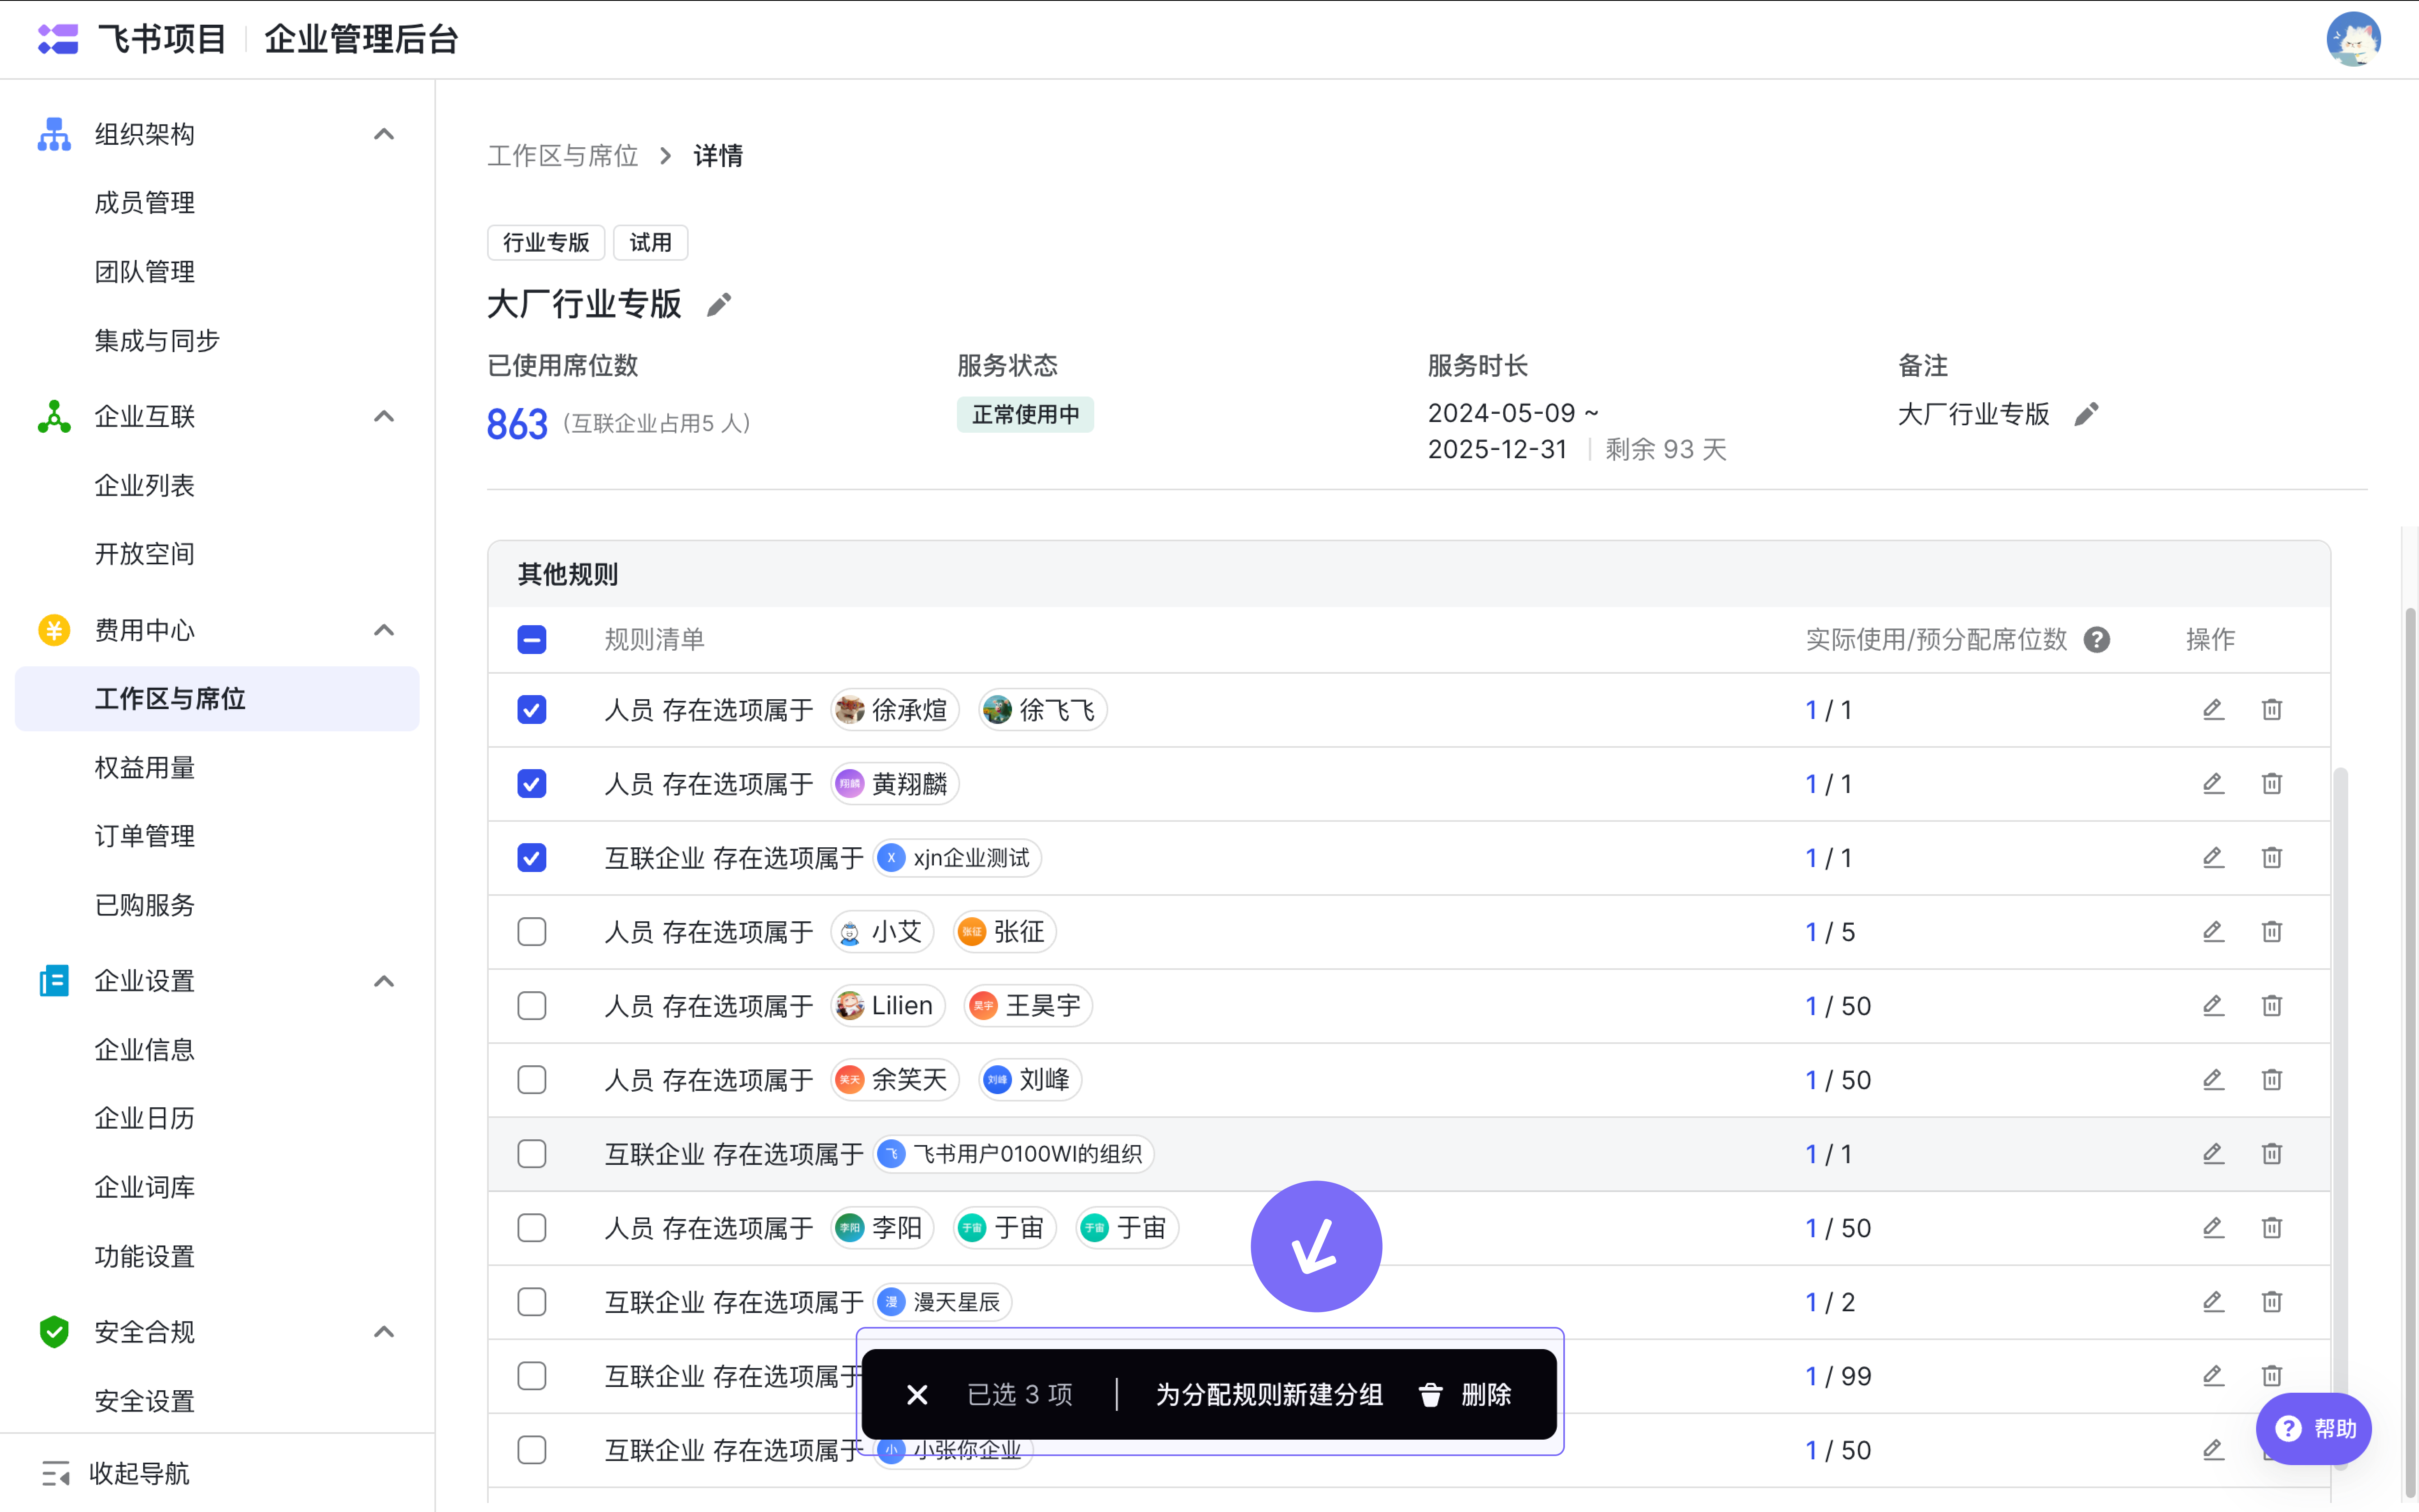
Task: Click the 正常使用中 status badge
Action: tap(1025, 414)
